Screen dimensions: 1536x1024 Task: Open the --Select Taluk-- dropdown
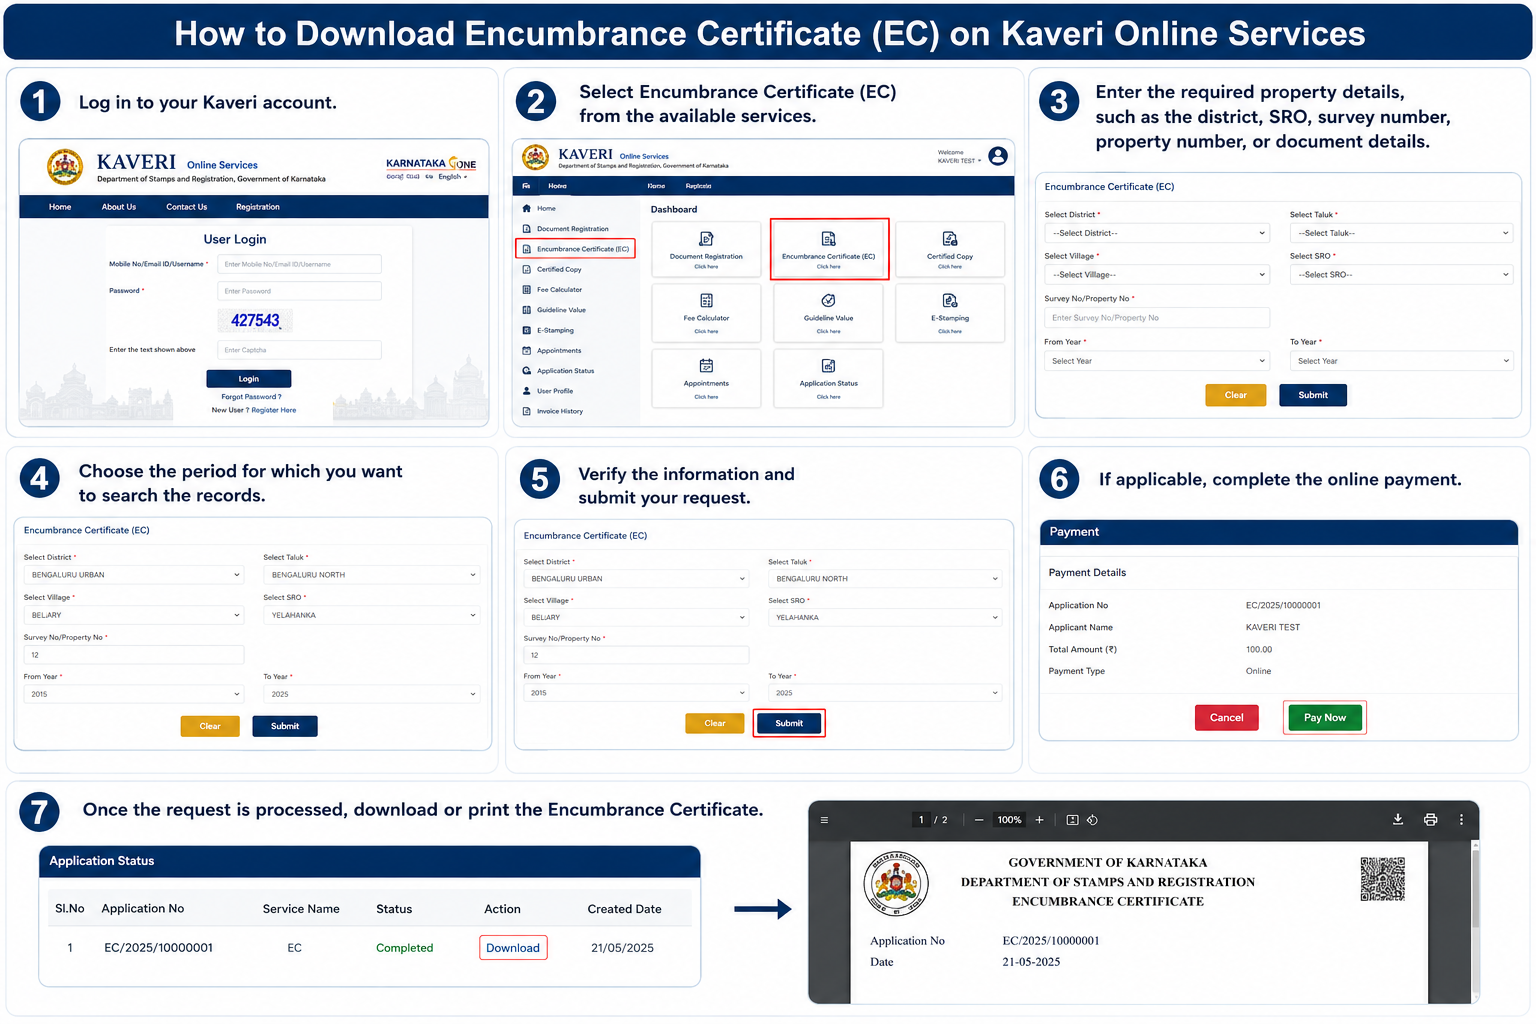click(1402, 233)
